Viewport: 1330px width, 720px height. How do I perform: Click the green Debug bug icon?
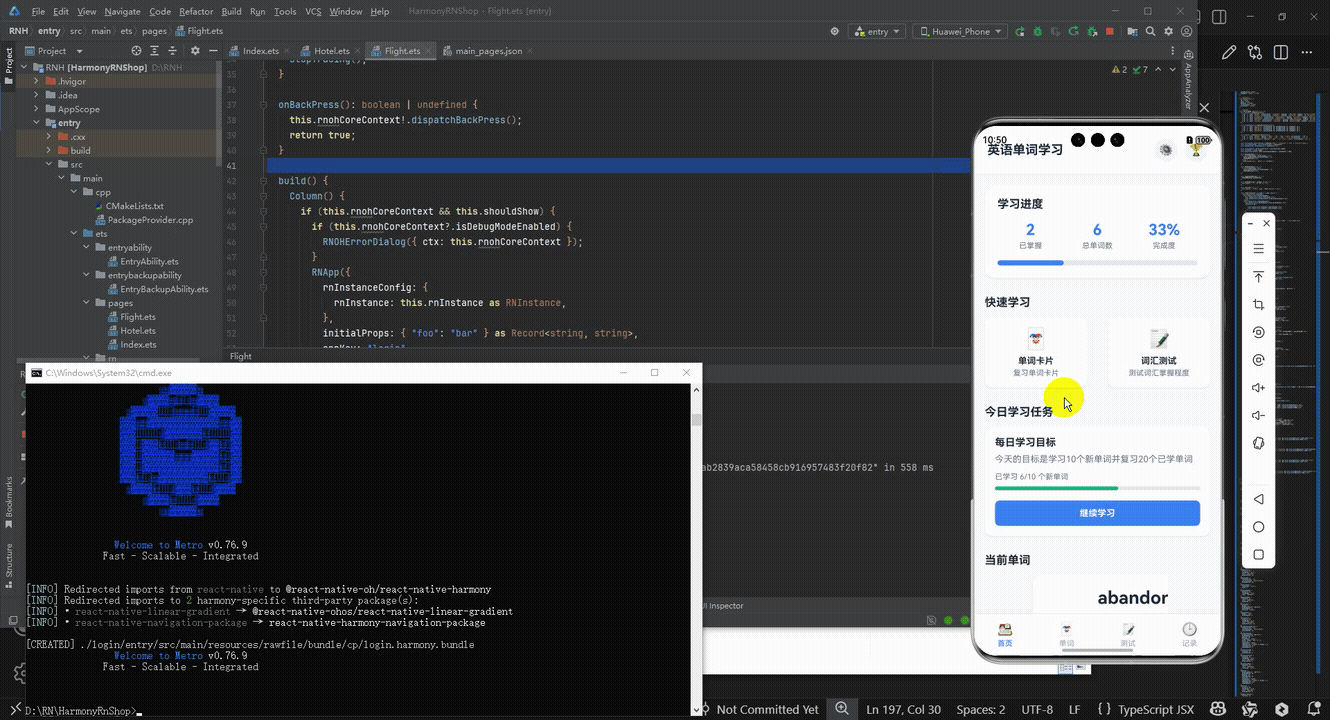(1038, 32)
